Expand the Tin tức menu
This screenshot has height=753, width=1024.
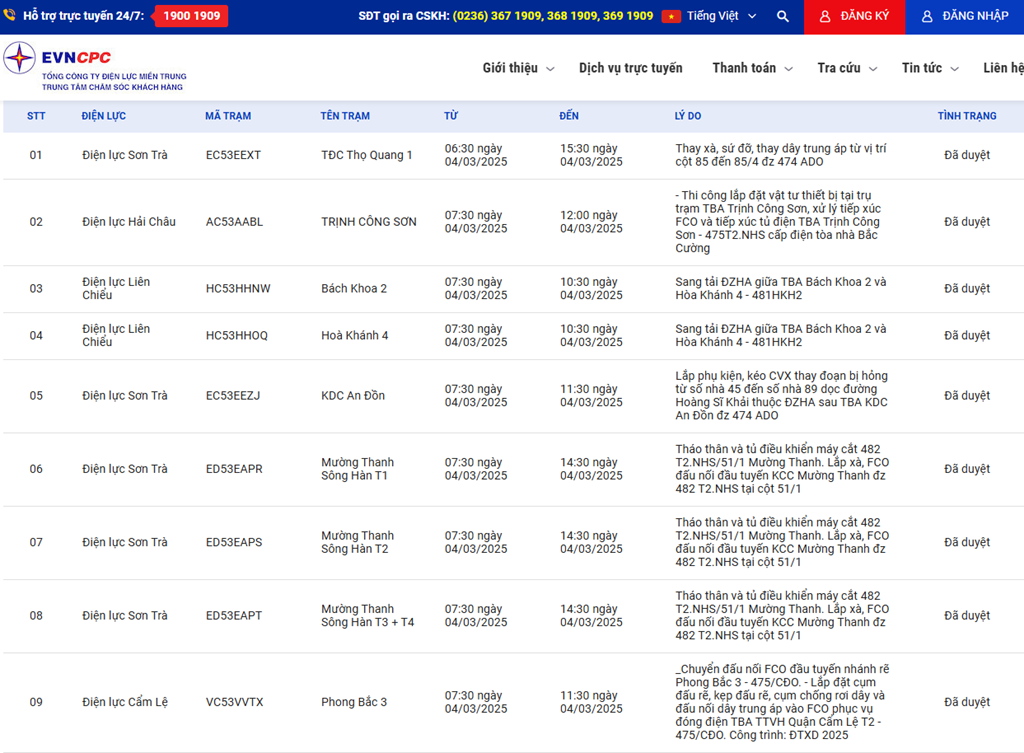click(x=929, y=68)
